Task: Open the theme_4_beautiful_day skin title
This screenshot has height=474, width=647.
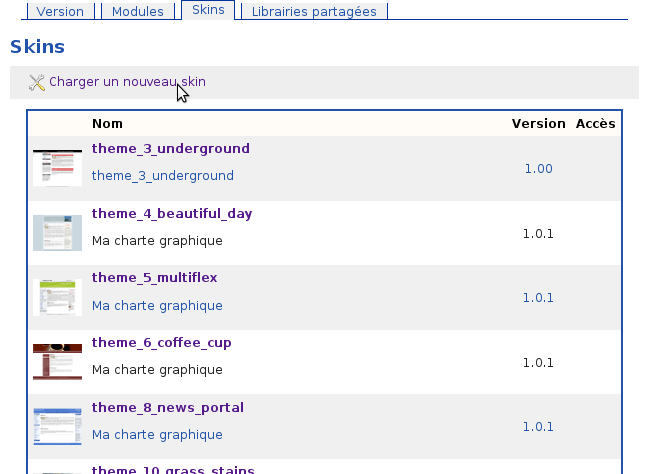Action: pos(171,213)
